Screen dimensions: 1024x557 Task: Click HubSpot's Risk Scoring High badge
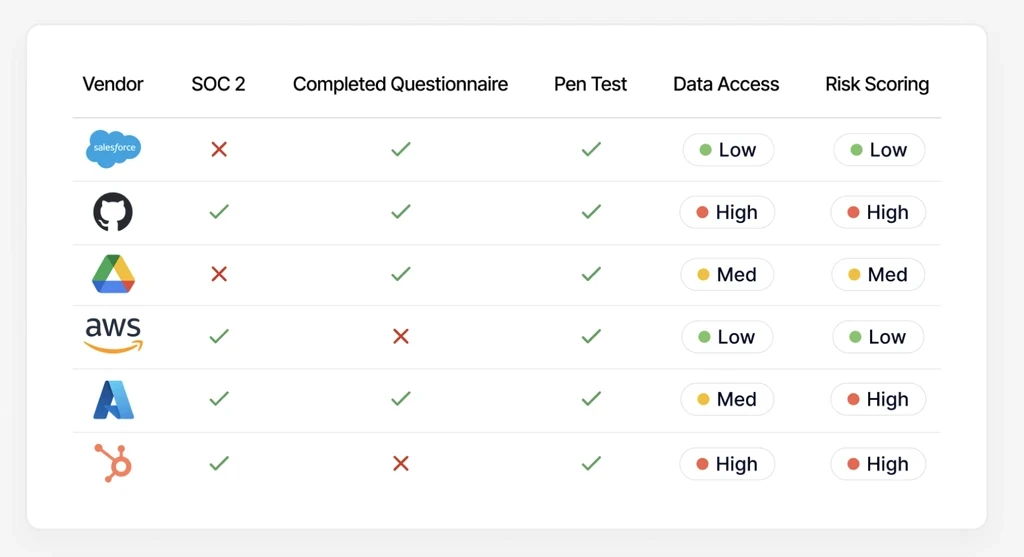[878, 464]
